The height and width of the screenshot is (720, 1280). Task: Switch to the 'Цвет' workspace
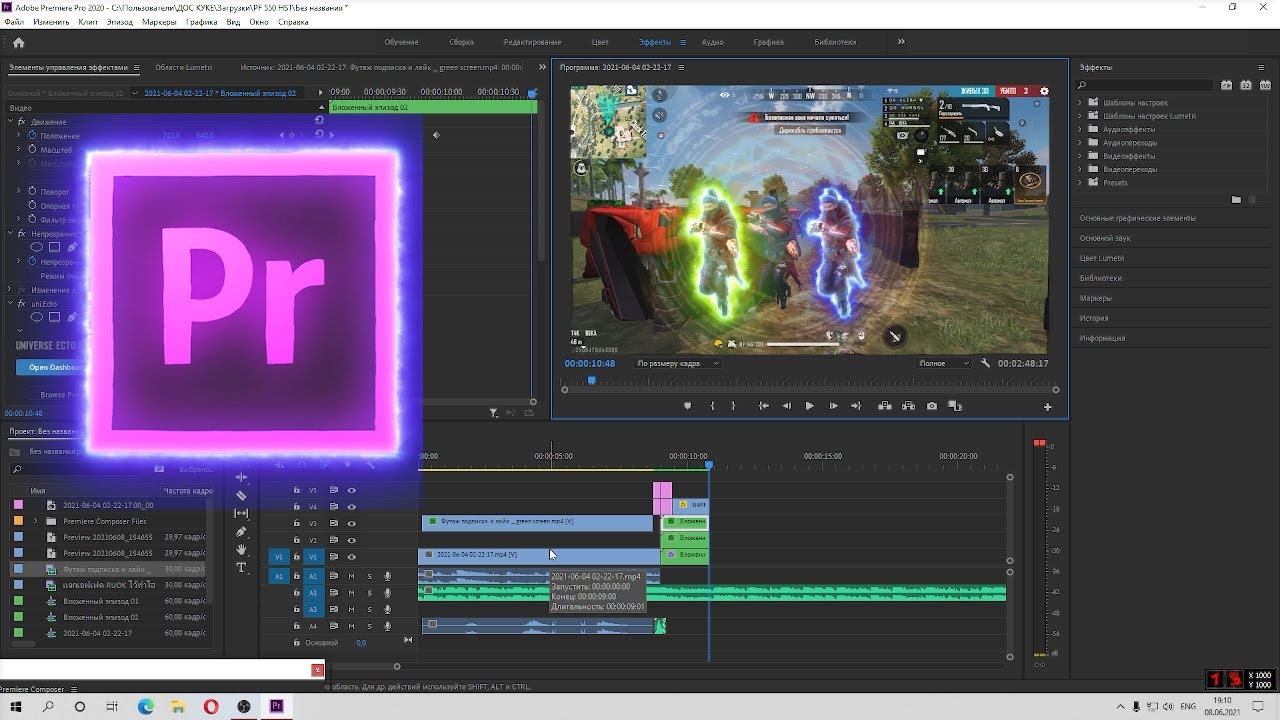(600, 42)
